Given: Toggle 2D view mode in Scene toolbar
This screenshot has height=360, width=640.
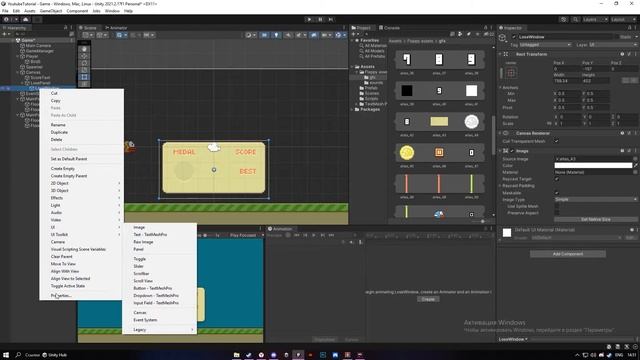Looking at the screenshot, I should coord(264,35).
